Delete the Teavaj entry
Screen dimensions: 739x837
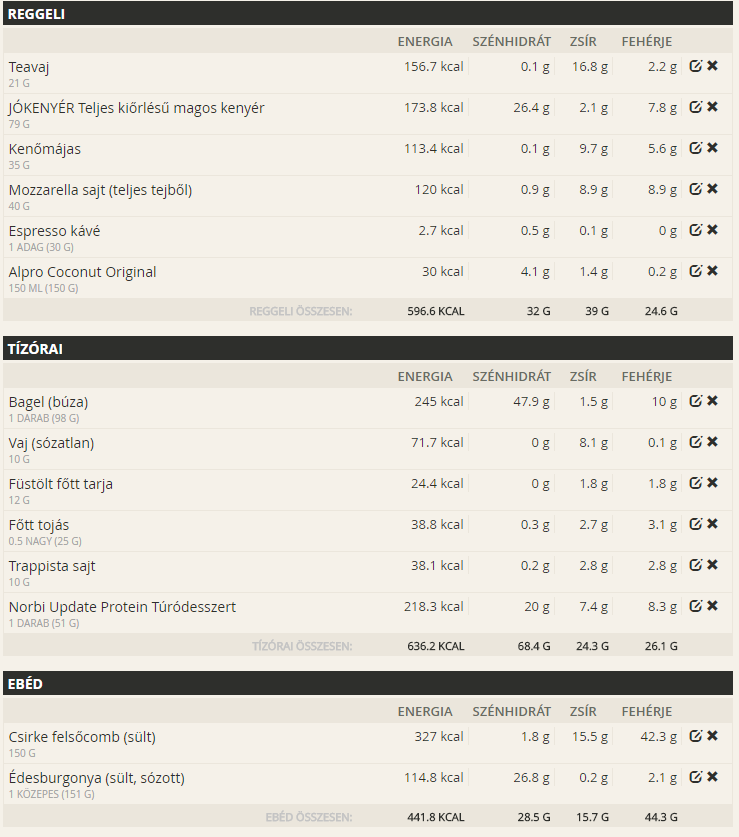712,66
